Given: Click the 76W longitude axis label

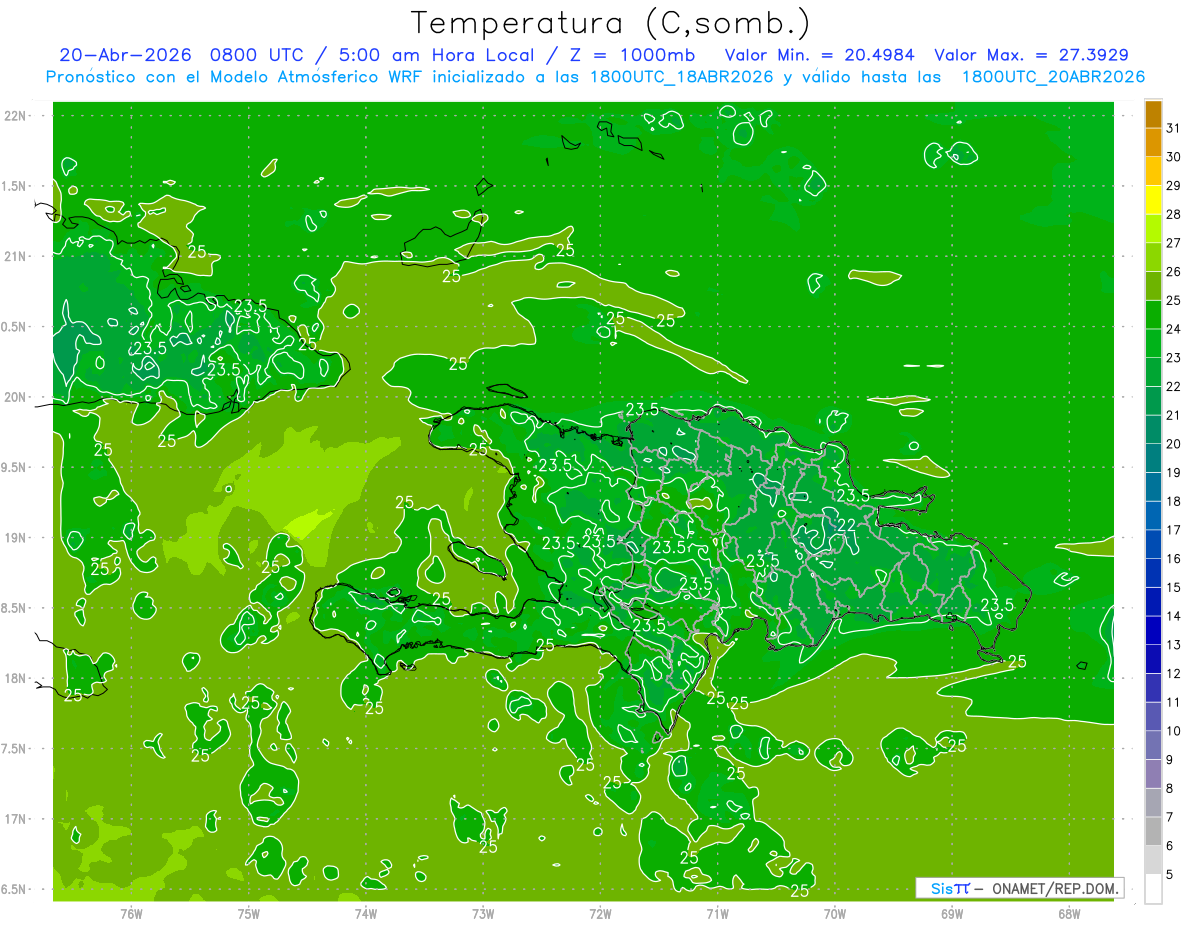Looking at the screenshot, I should point(131,913).
